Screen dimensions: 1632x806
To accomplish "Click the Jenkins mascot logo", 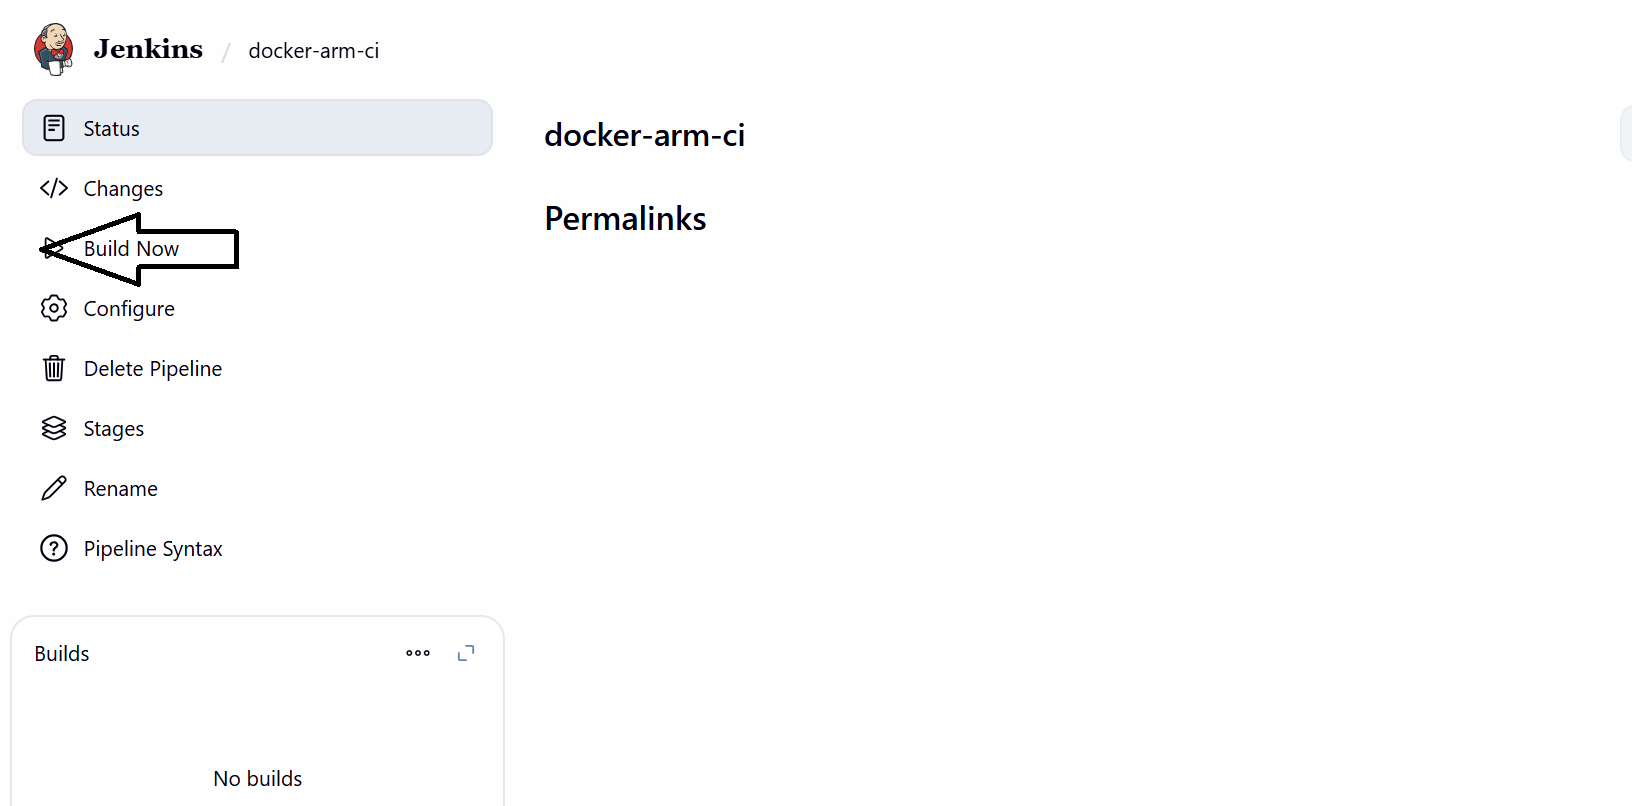I will point(55,47).
